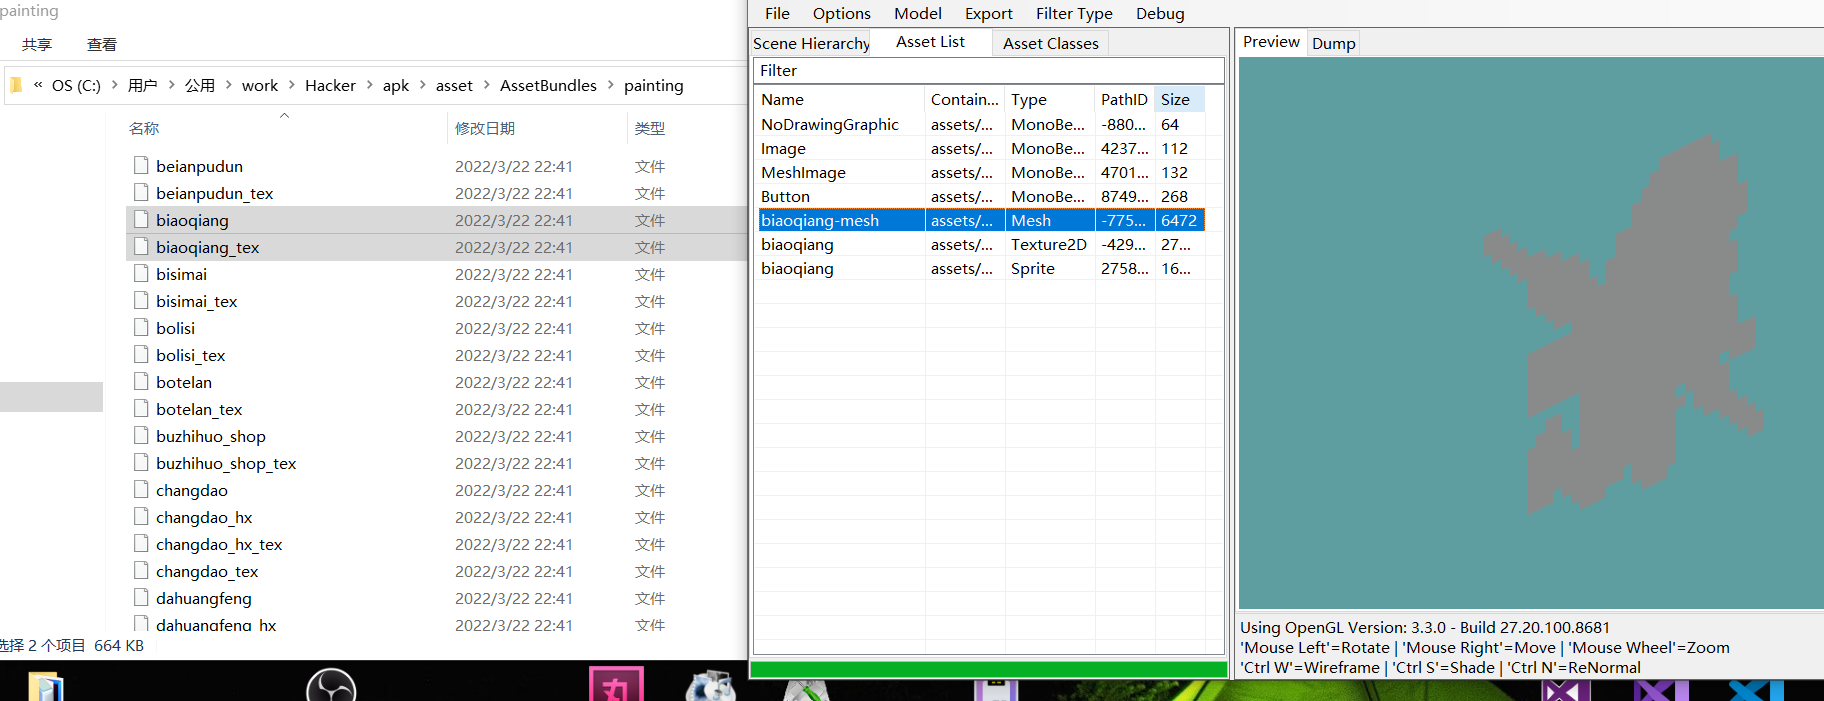Show hidden parent folders via double-chevron

[x=38, y=85]
